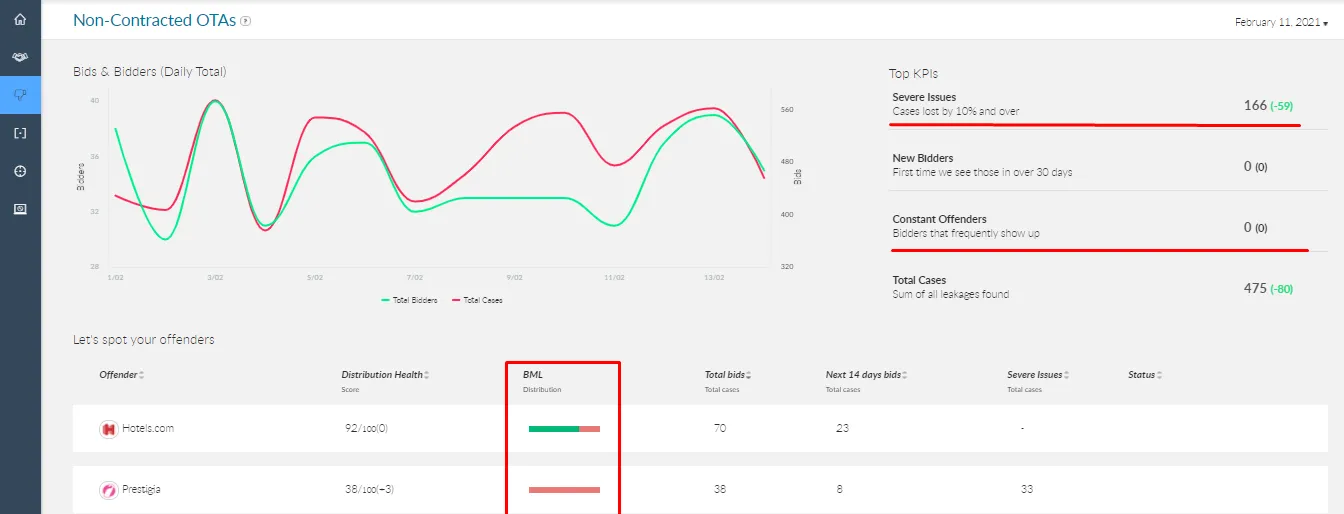Image resolution: width=1344 pixels, height=514 pixels.
Task: Open the crosshair target sidebar icon
Action: (20, 171)
